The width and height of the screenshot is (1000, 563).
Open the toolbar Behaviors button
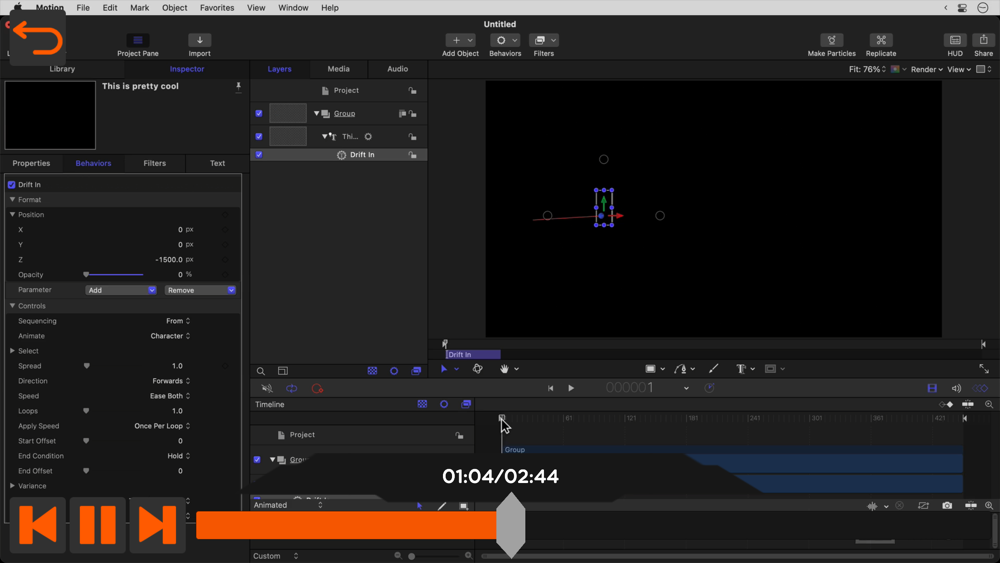point(504,40)
